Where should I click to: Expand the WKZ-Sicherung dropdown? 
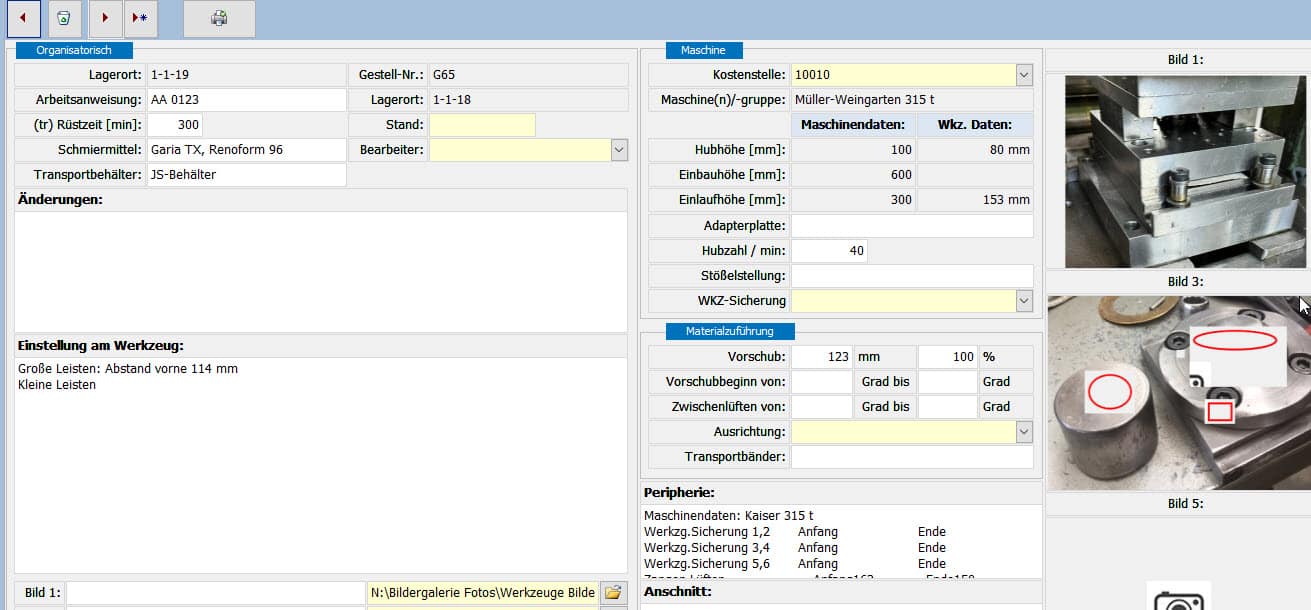click(x=1023, y=300)
